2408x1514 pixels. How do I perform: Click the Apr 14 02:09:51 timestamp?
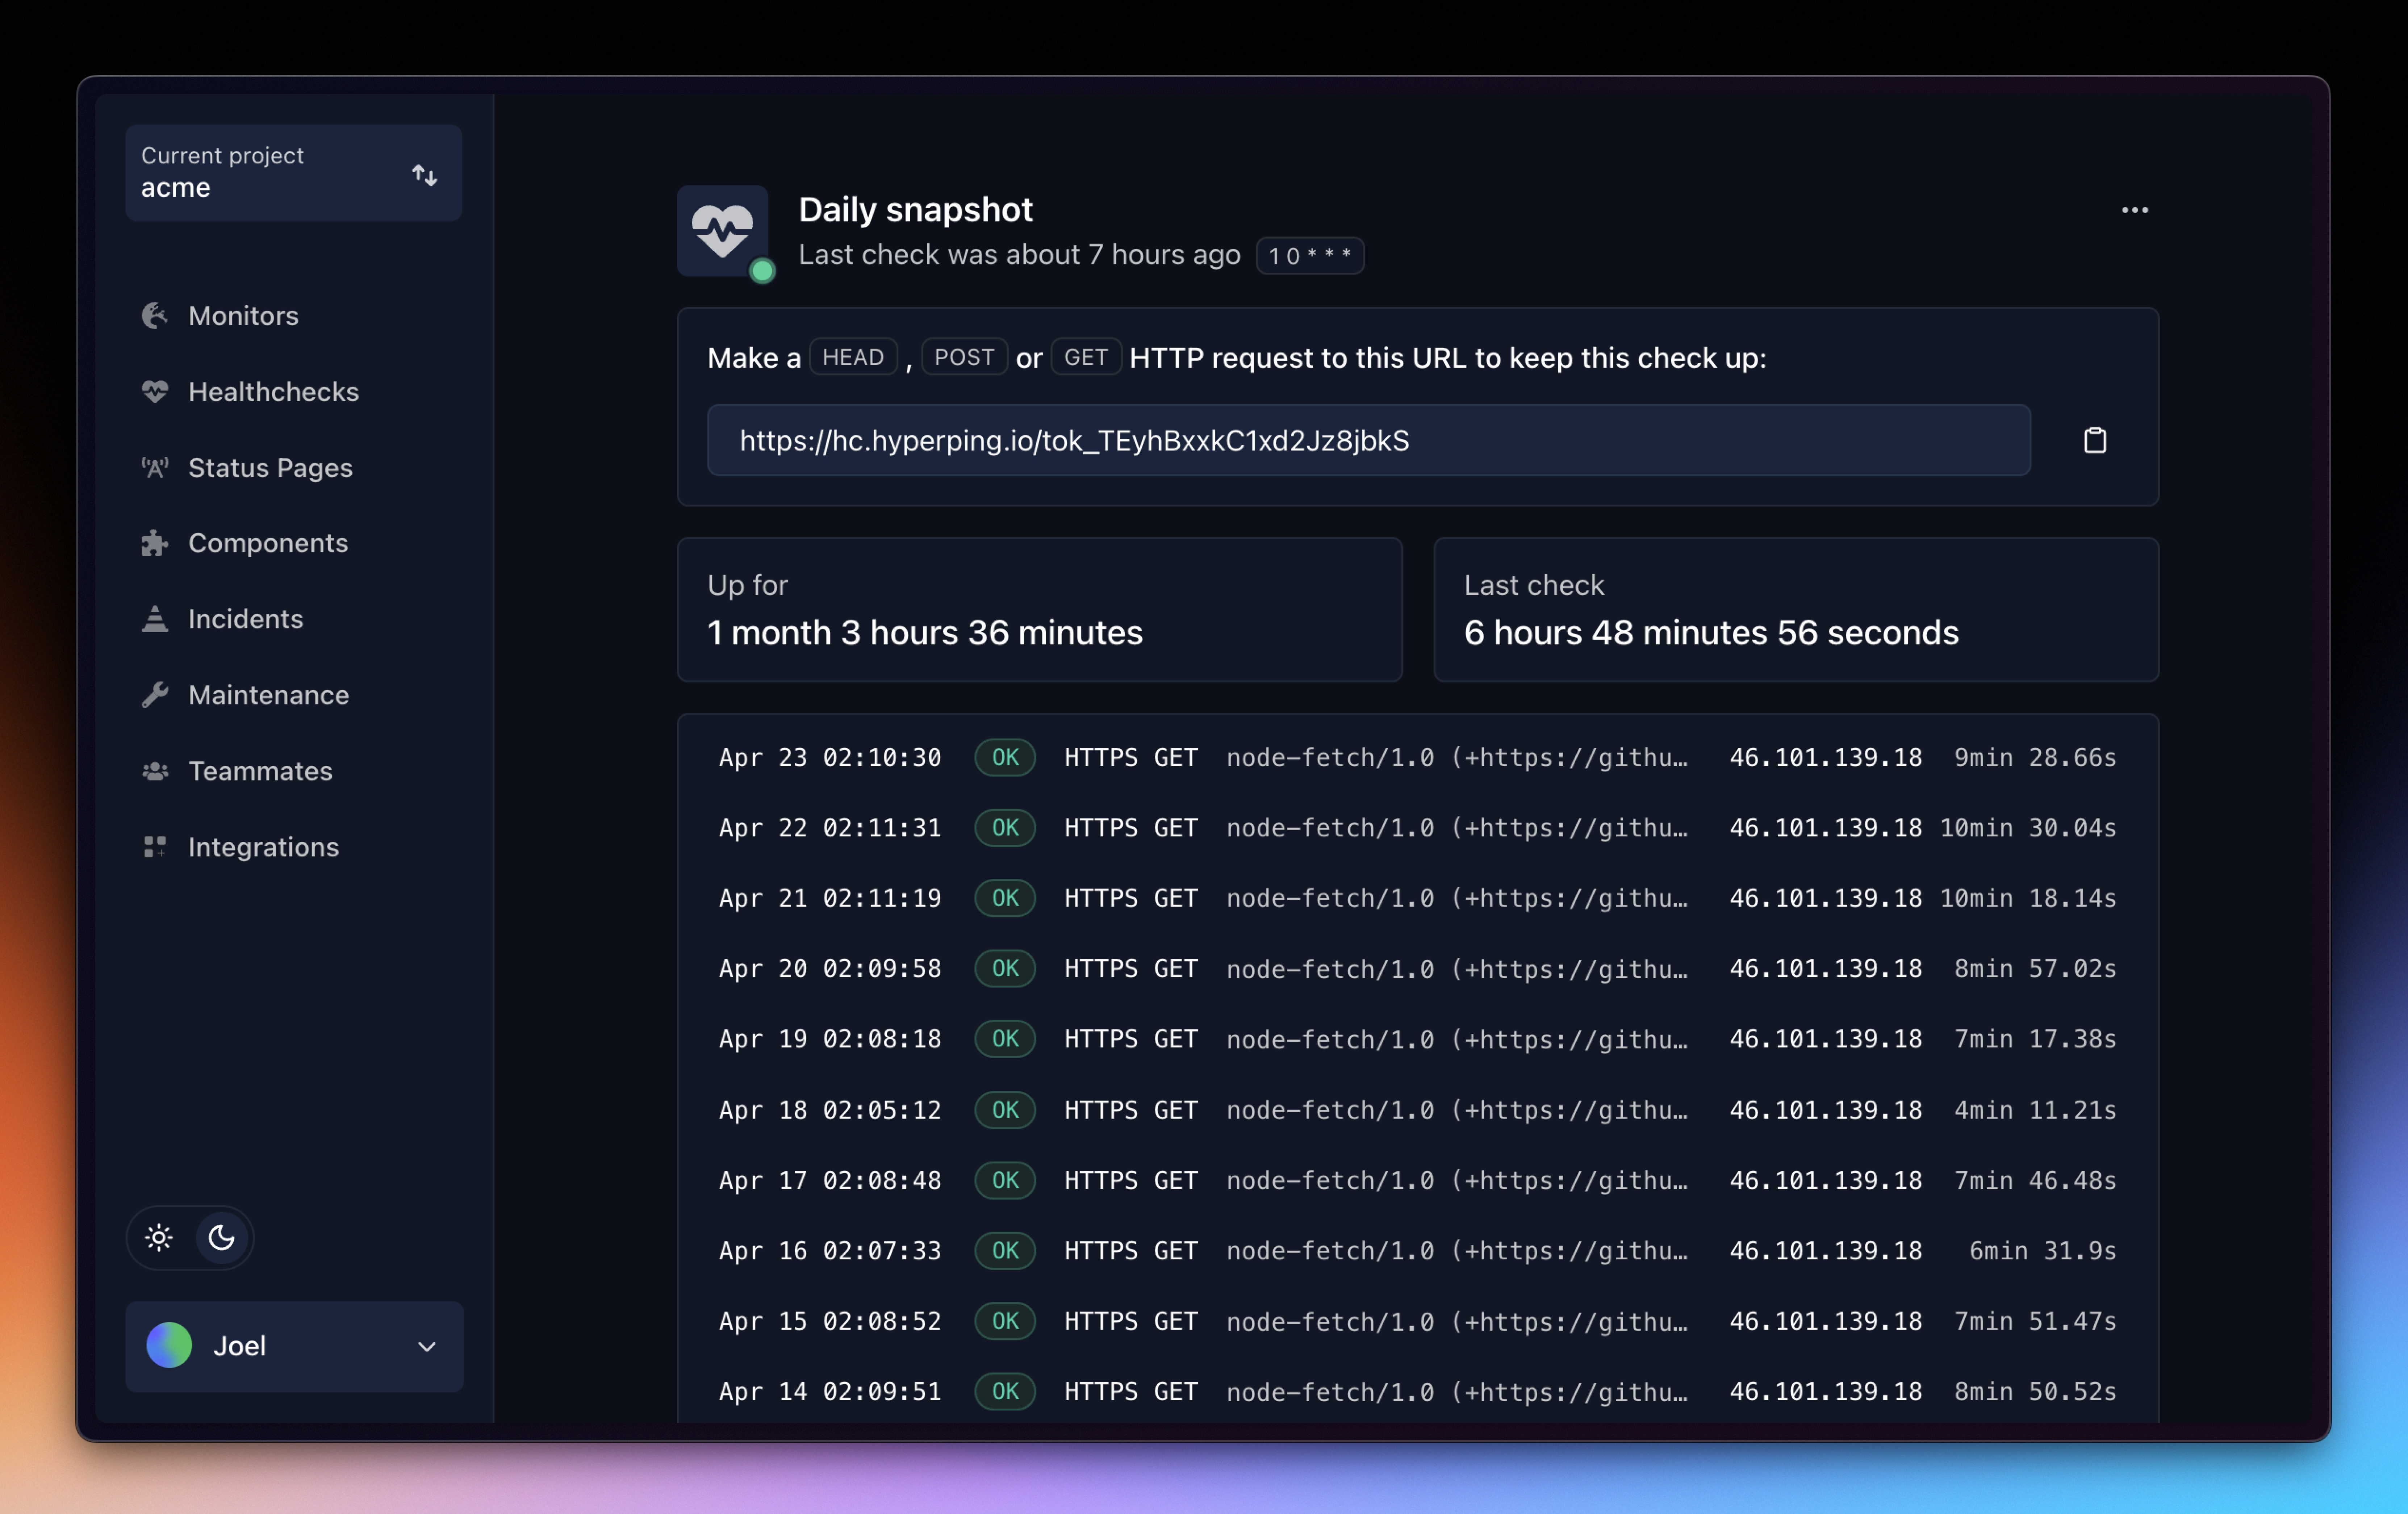click(x=830, y=1392)
